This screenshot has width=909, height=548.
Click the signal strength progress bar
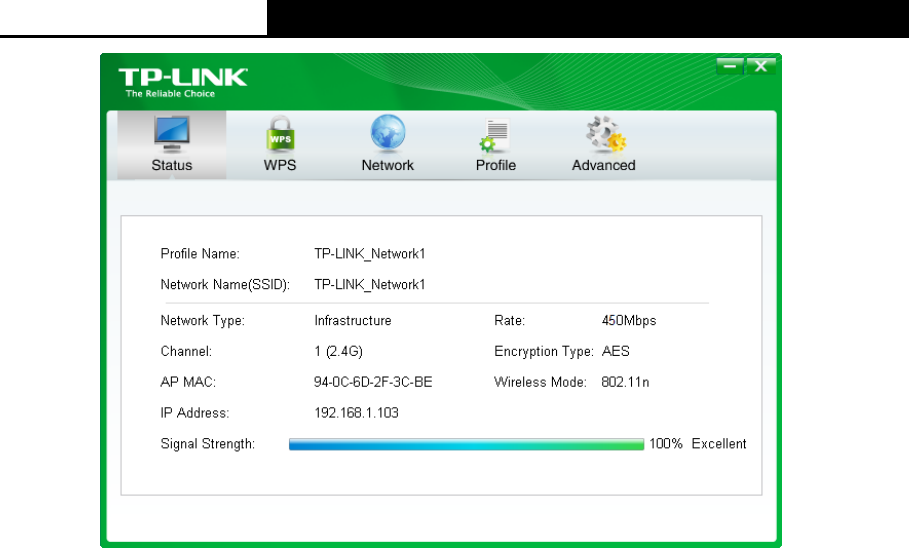click(x=466, y=444)
